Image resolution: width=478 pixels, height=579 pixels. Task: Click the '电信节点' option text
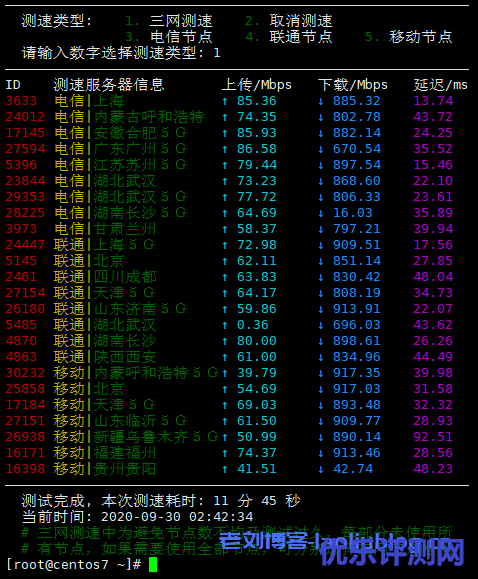tap(181, 37)
